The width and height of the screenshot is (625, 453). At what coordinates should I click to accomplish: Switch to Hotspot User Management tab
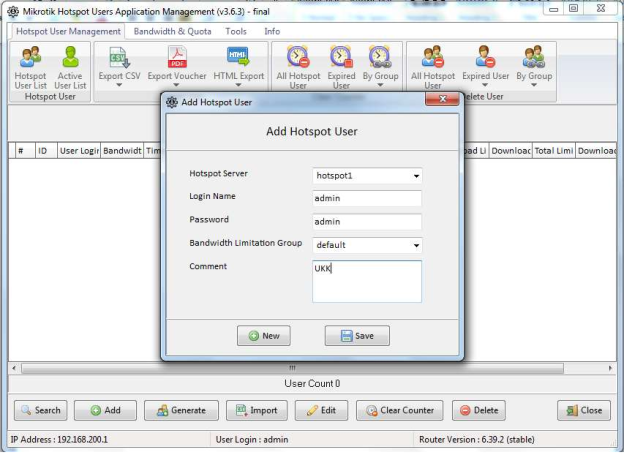coord(68,31)
